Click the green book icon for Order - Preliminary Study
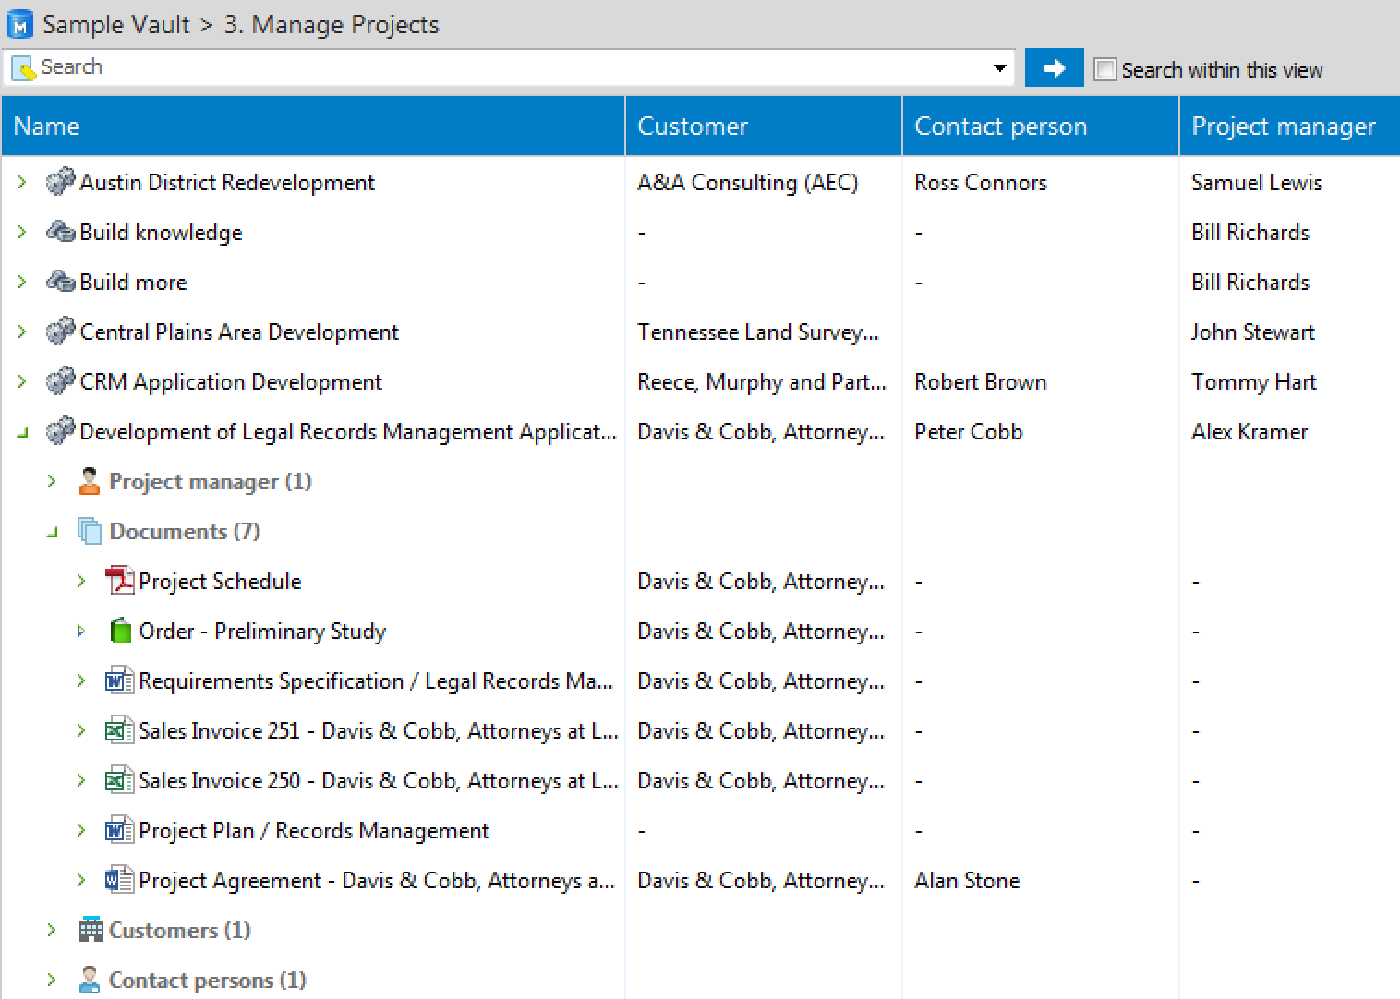1400x999 pixels. (x=120, y=631)
